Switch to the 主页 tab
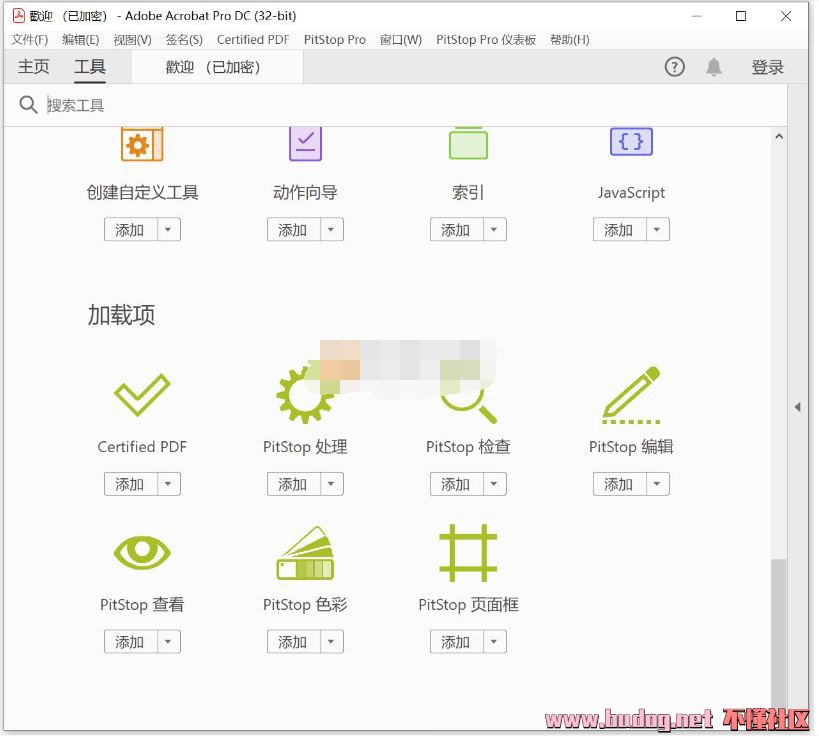 33,67
